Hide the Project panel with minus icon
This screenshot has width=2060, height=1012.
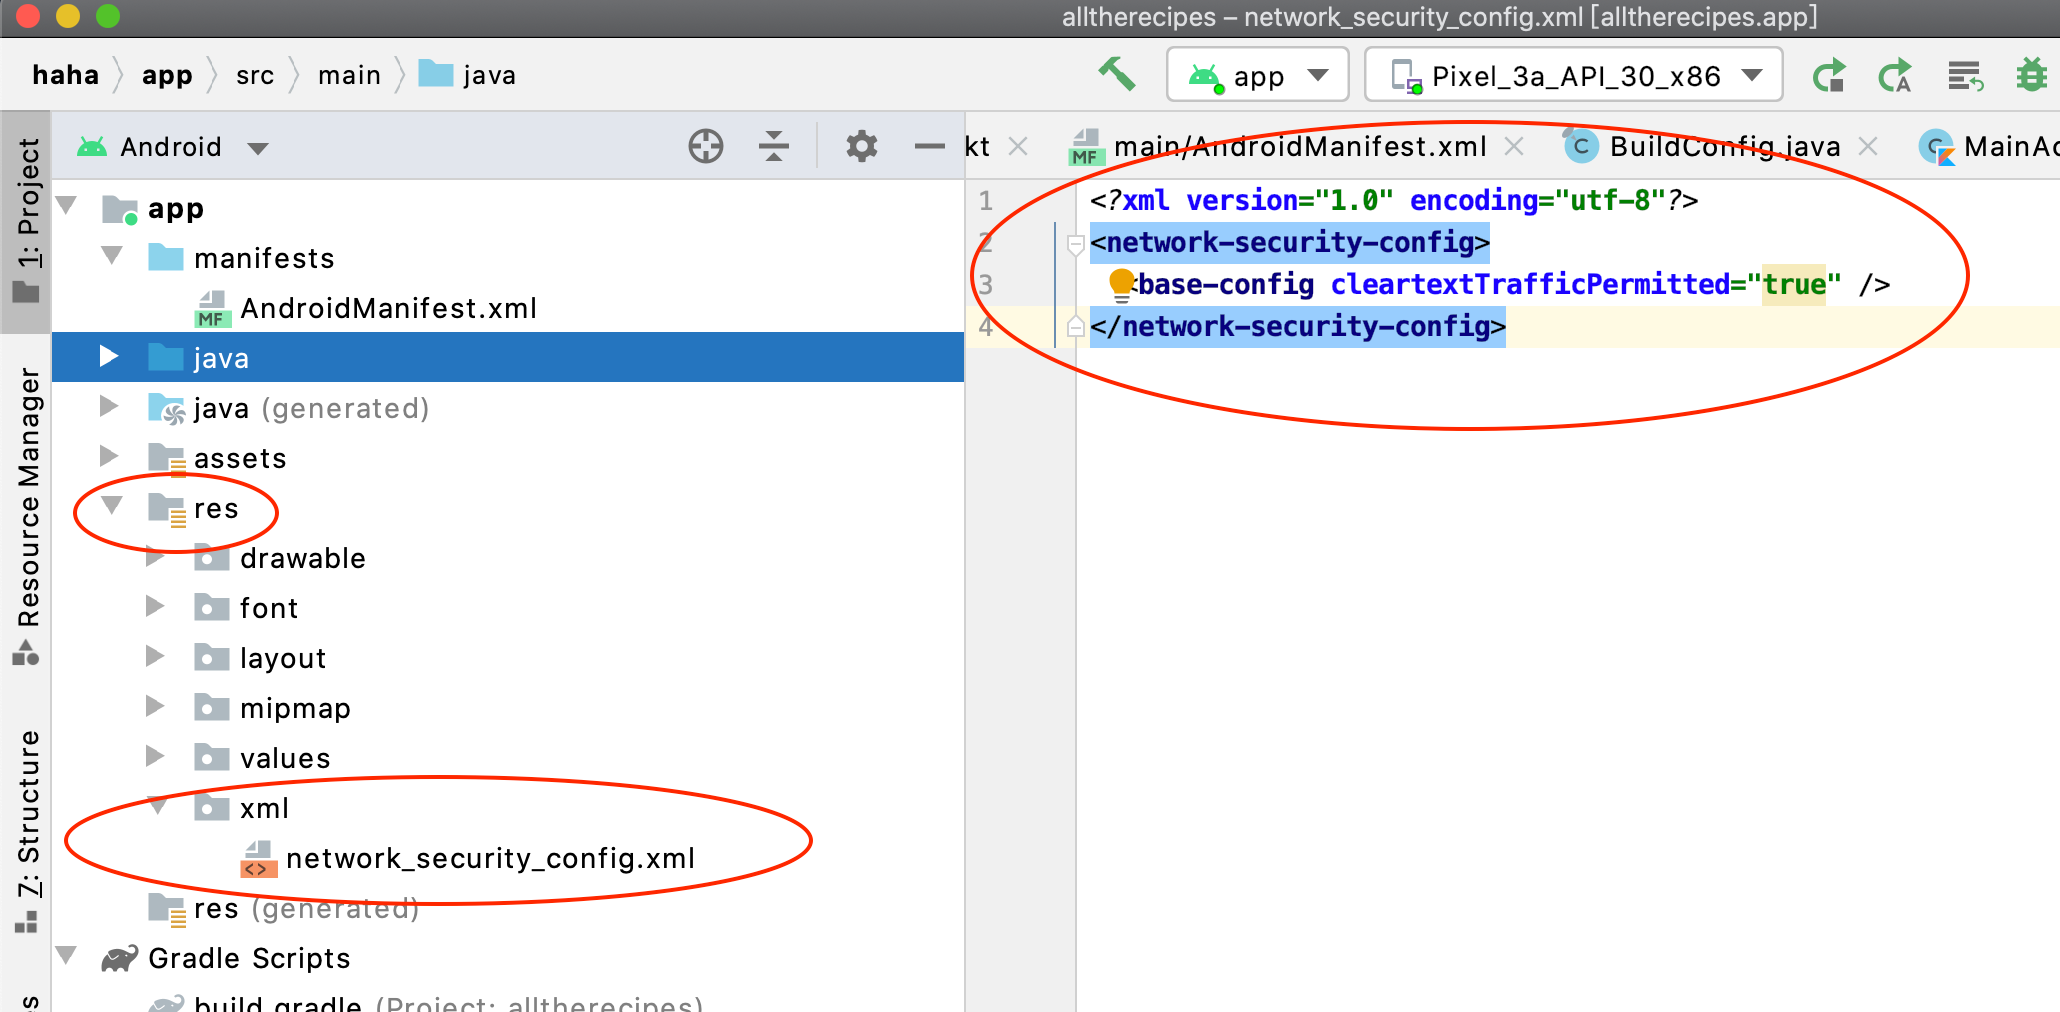929,147
